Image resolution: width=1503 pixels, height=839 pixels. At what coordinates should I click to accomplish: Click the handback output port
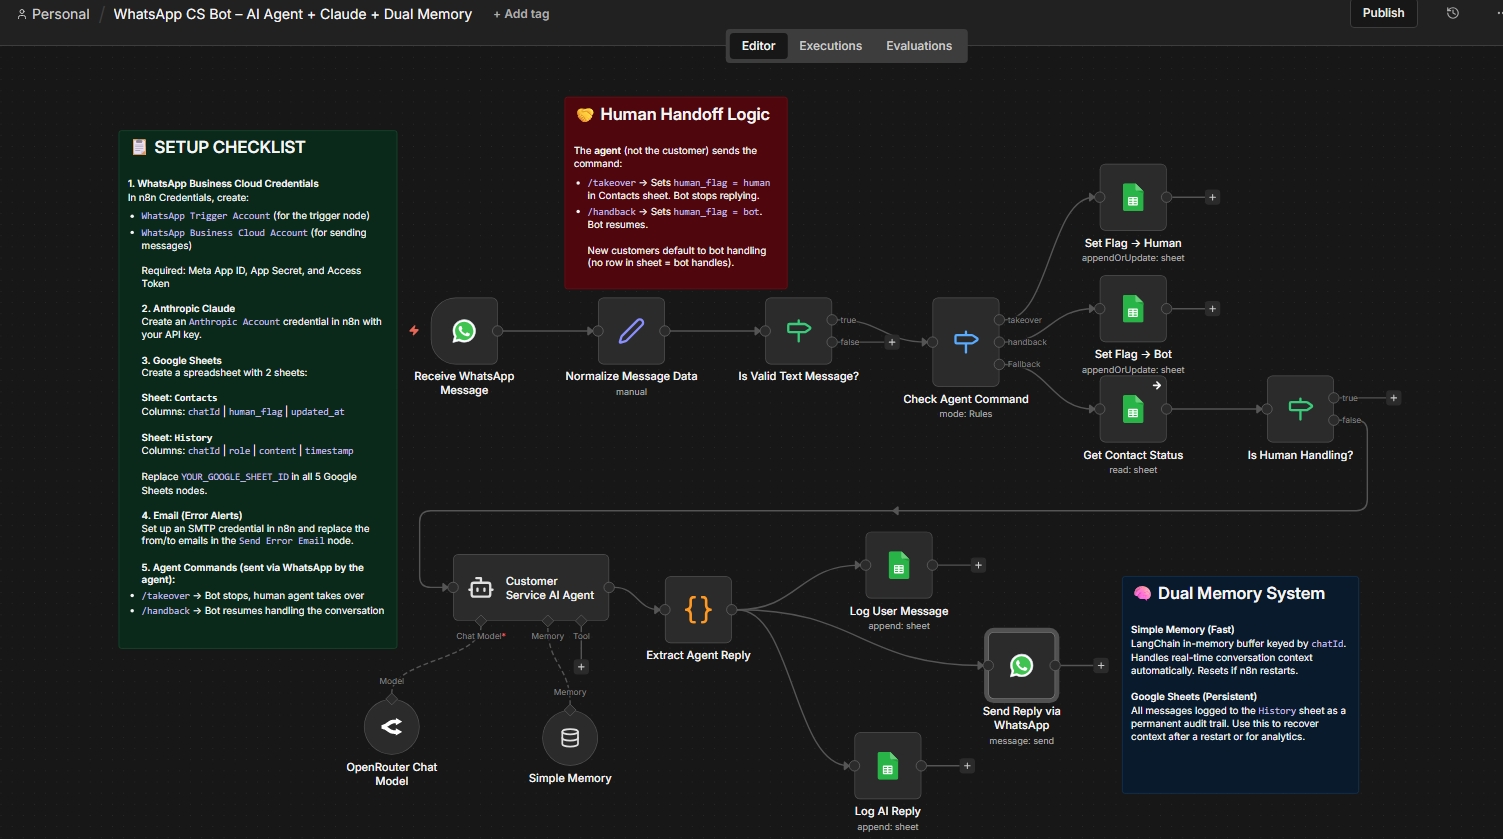tap(999, 342)
